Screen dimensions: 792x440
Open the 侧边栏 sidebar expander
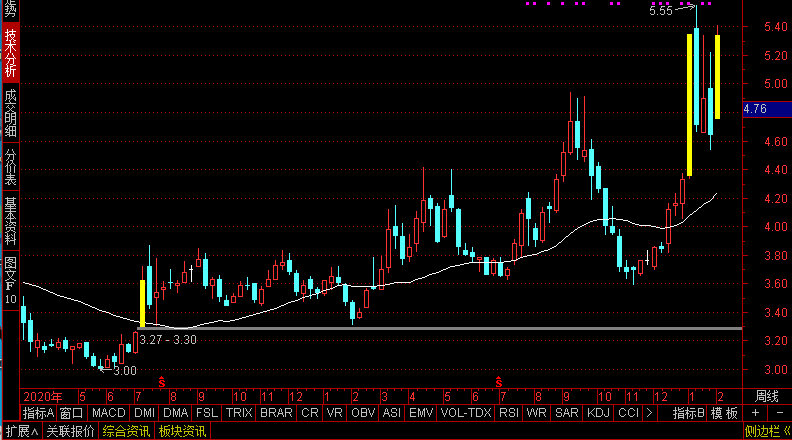[x=767, y=432]
